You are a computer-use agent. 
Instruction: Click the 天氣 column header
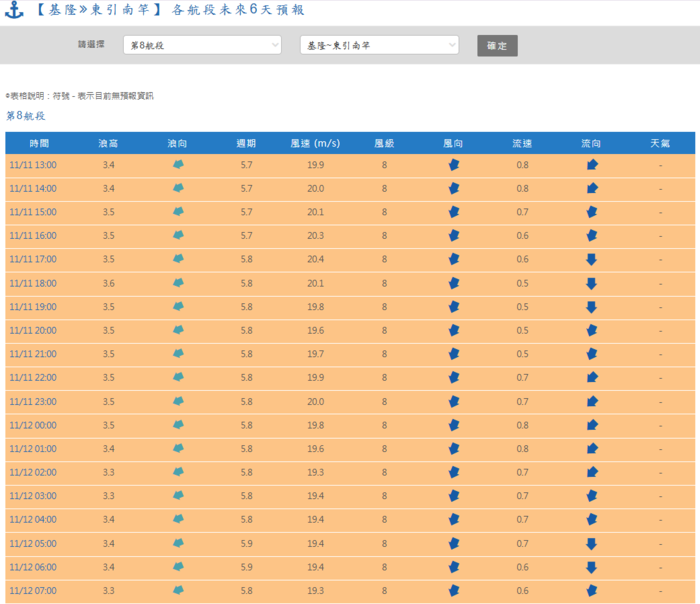(660, 143)
